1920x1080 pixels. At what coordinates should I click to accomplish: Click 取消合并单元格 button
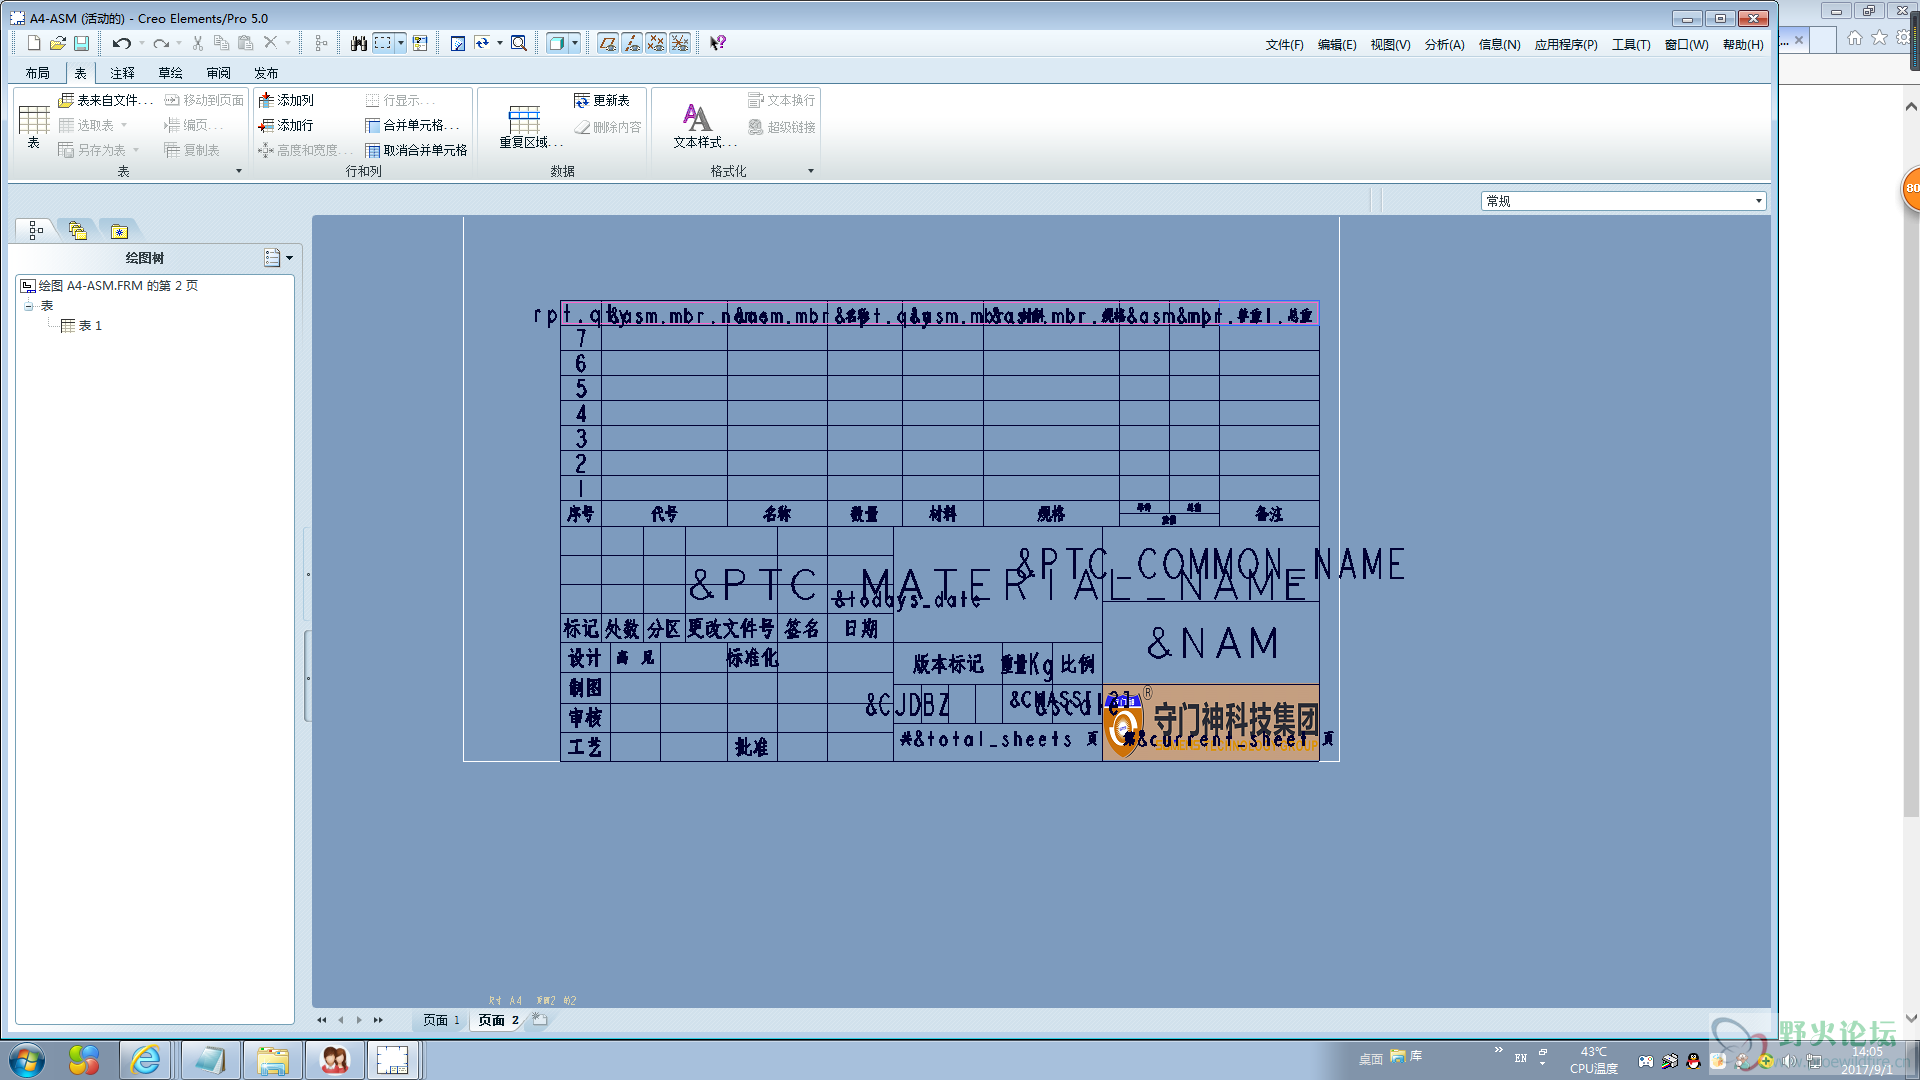(x=416, y=150)
